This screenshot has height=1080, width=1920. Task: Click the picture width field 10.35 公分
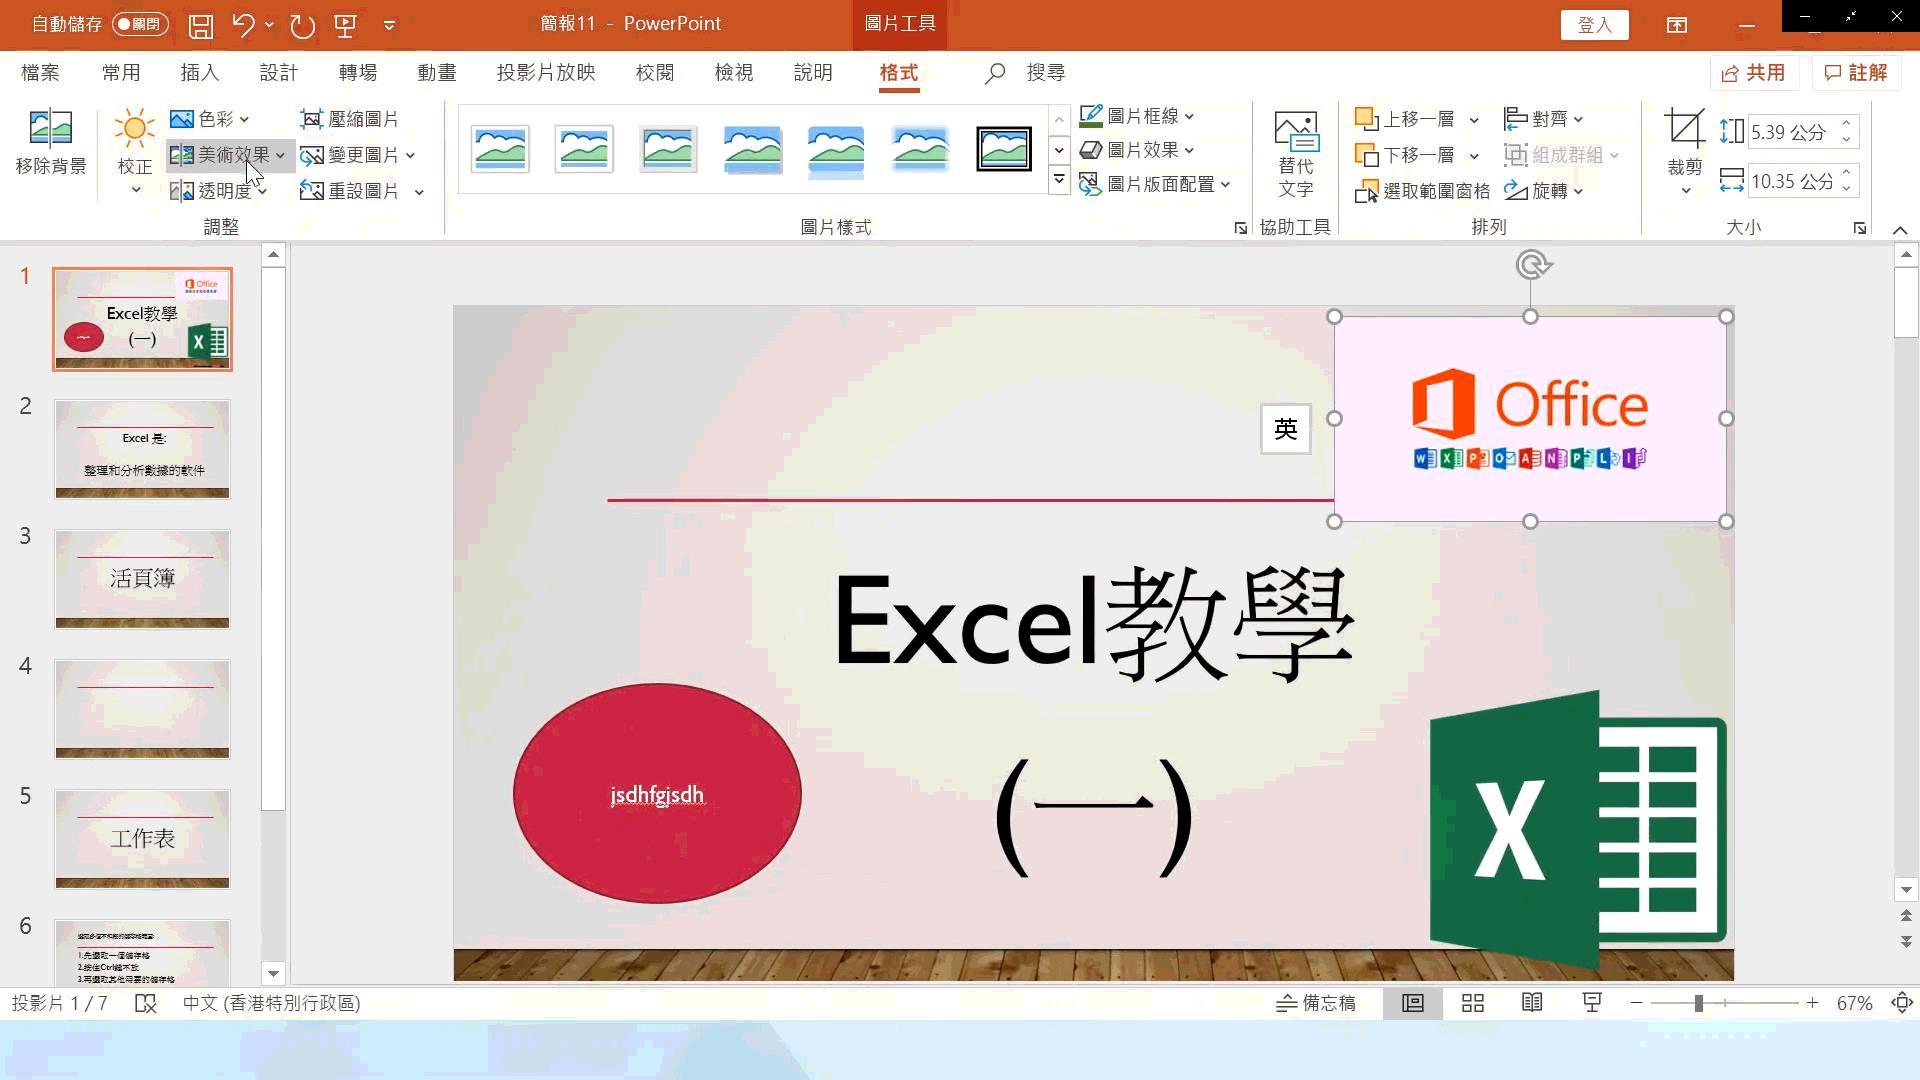pos(1792,181)
